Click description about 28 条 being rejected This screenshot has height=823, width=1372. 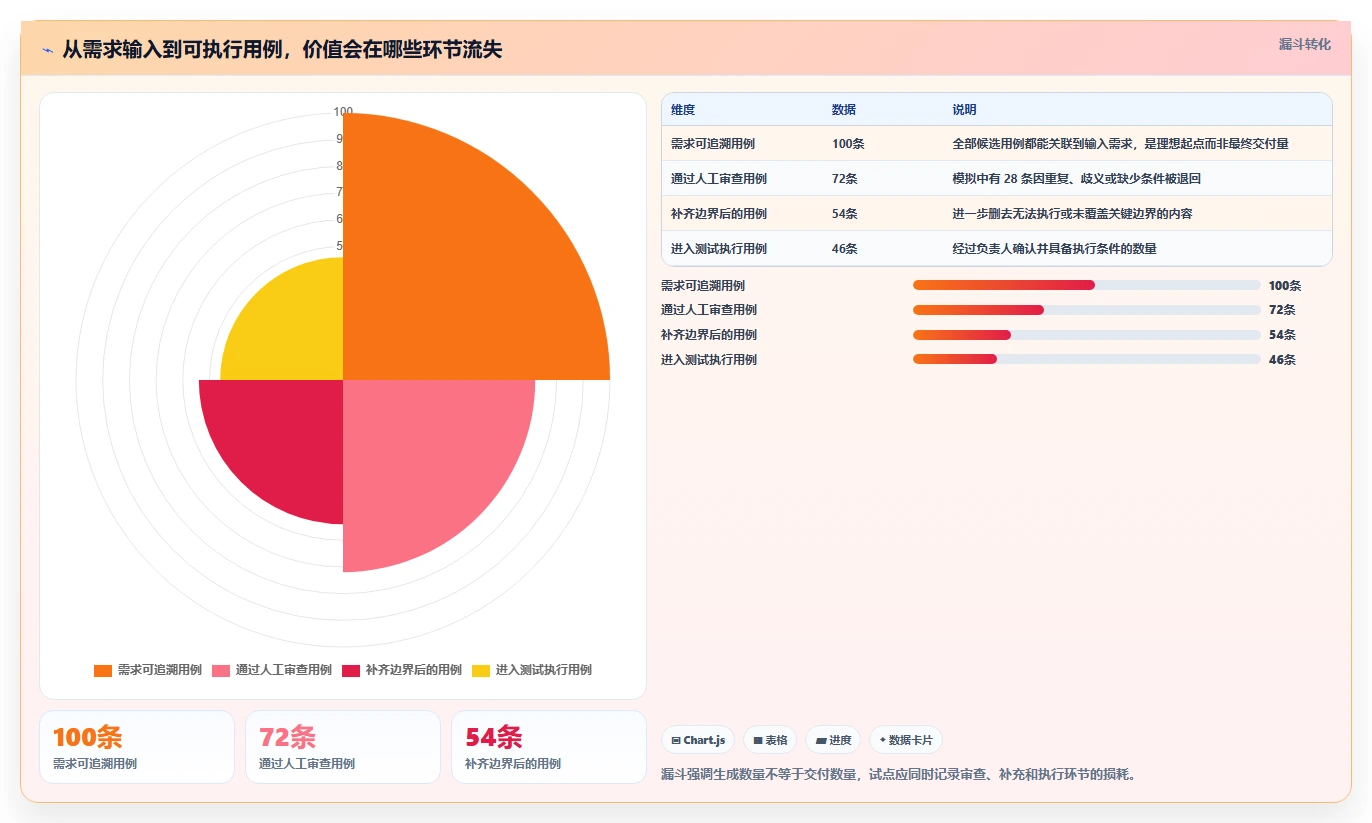point(1077,179)
